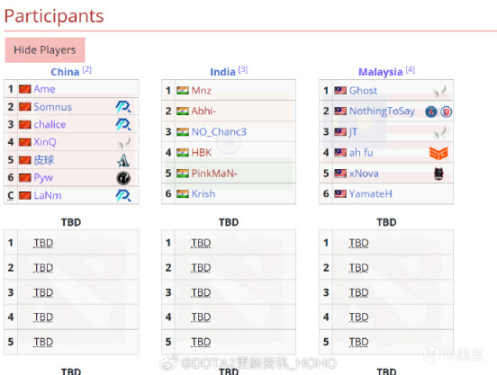Click the team logo next to chalice
The image size is (497, 375).
coord(123,124)
